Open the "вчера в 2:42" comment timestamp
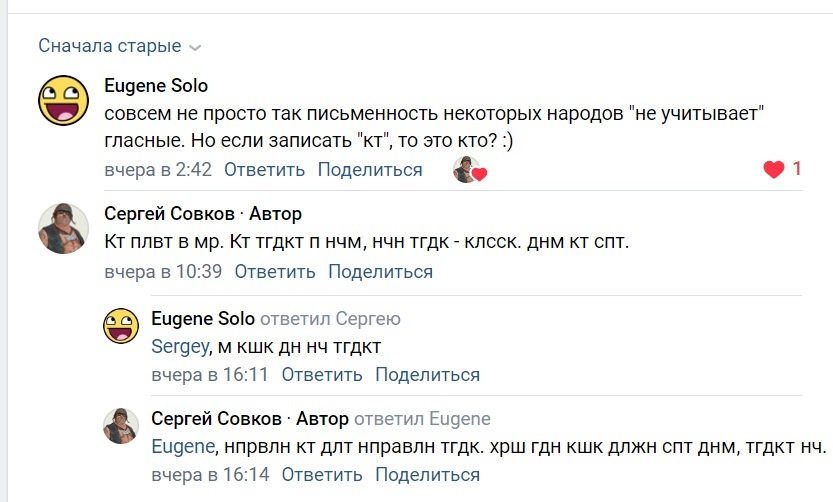 click(158, 170)
